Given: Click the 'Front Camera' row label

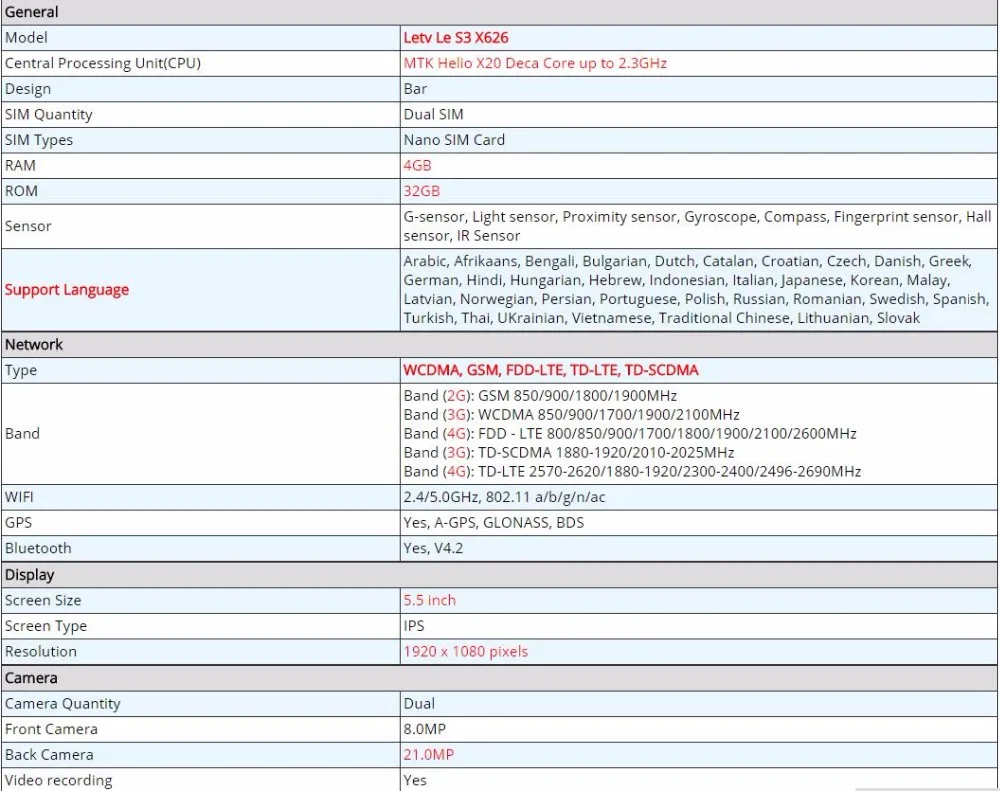Looking at the screenshot, I should tap(51, 729).
